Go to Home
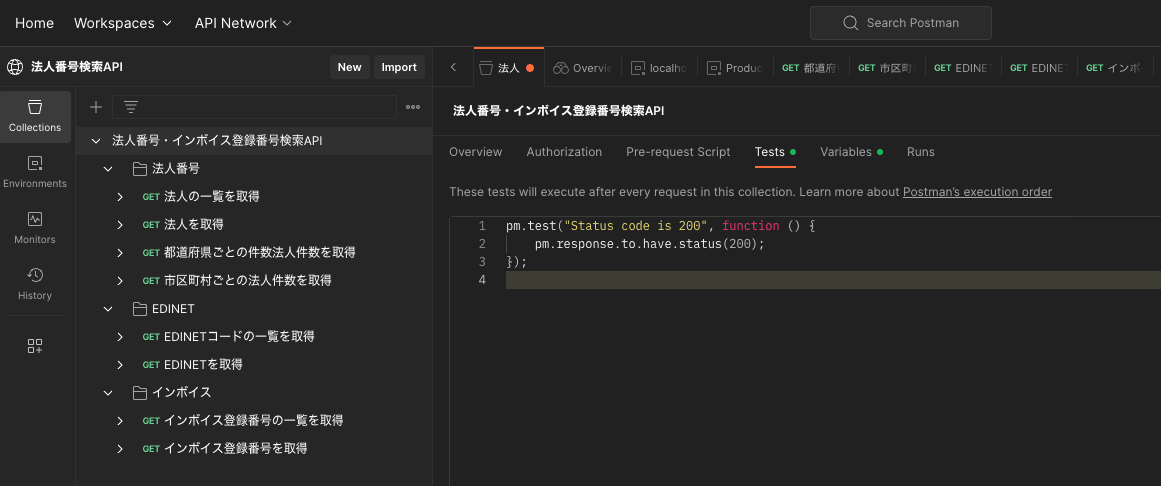 (x=34, y=23)
